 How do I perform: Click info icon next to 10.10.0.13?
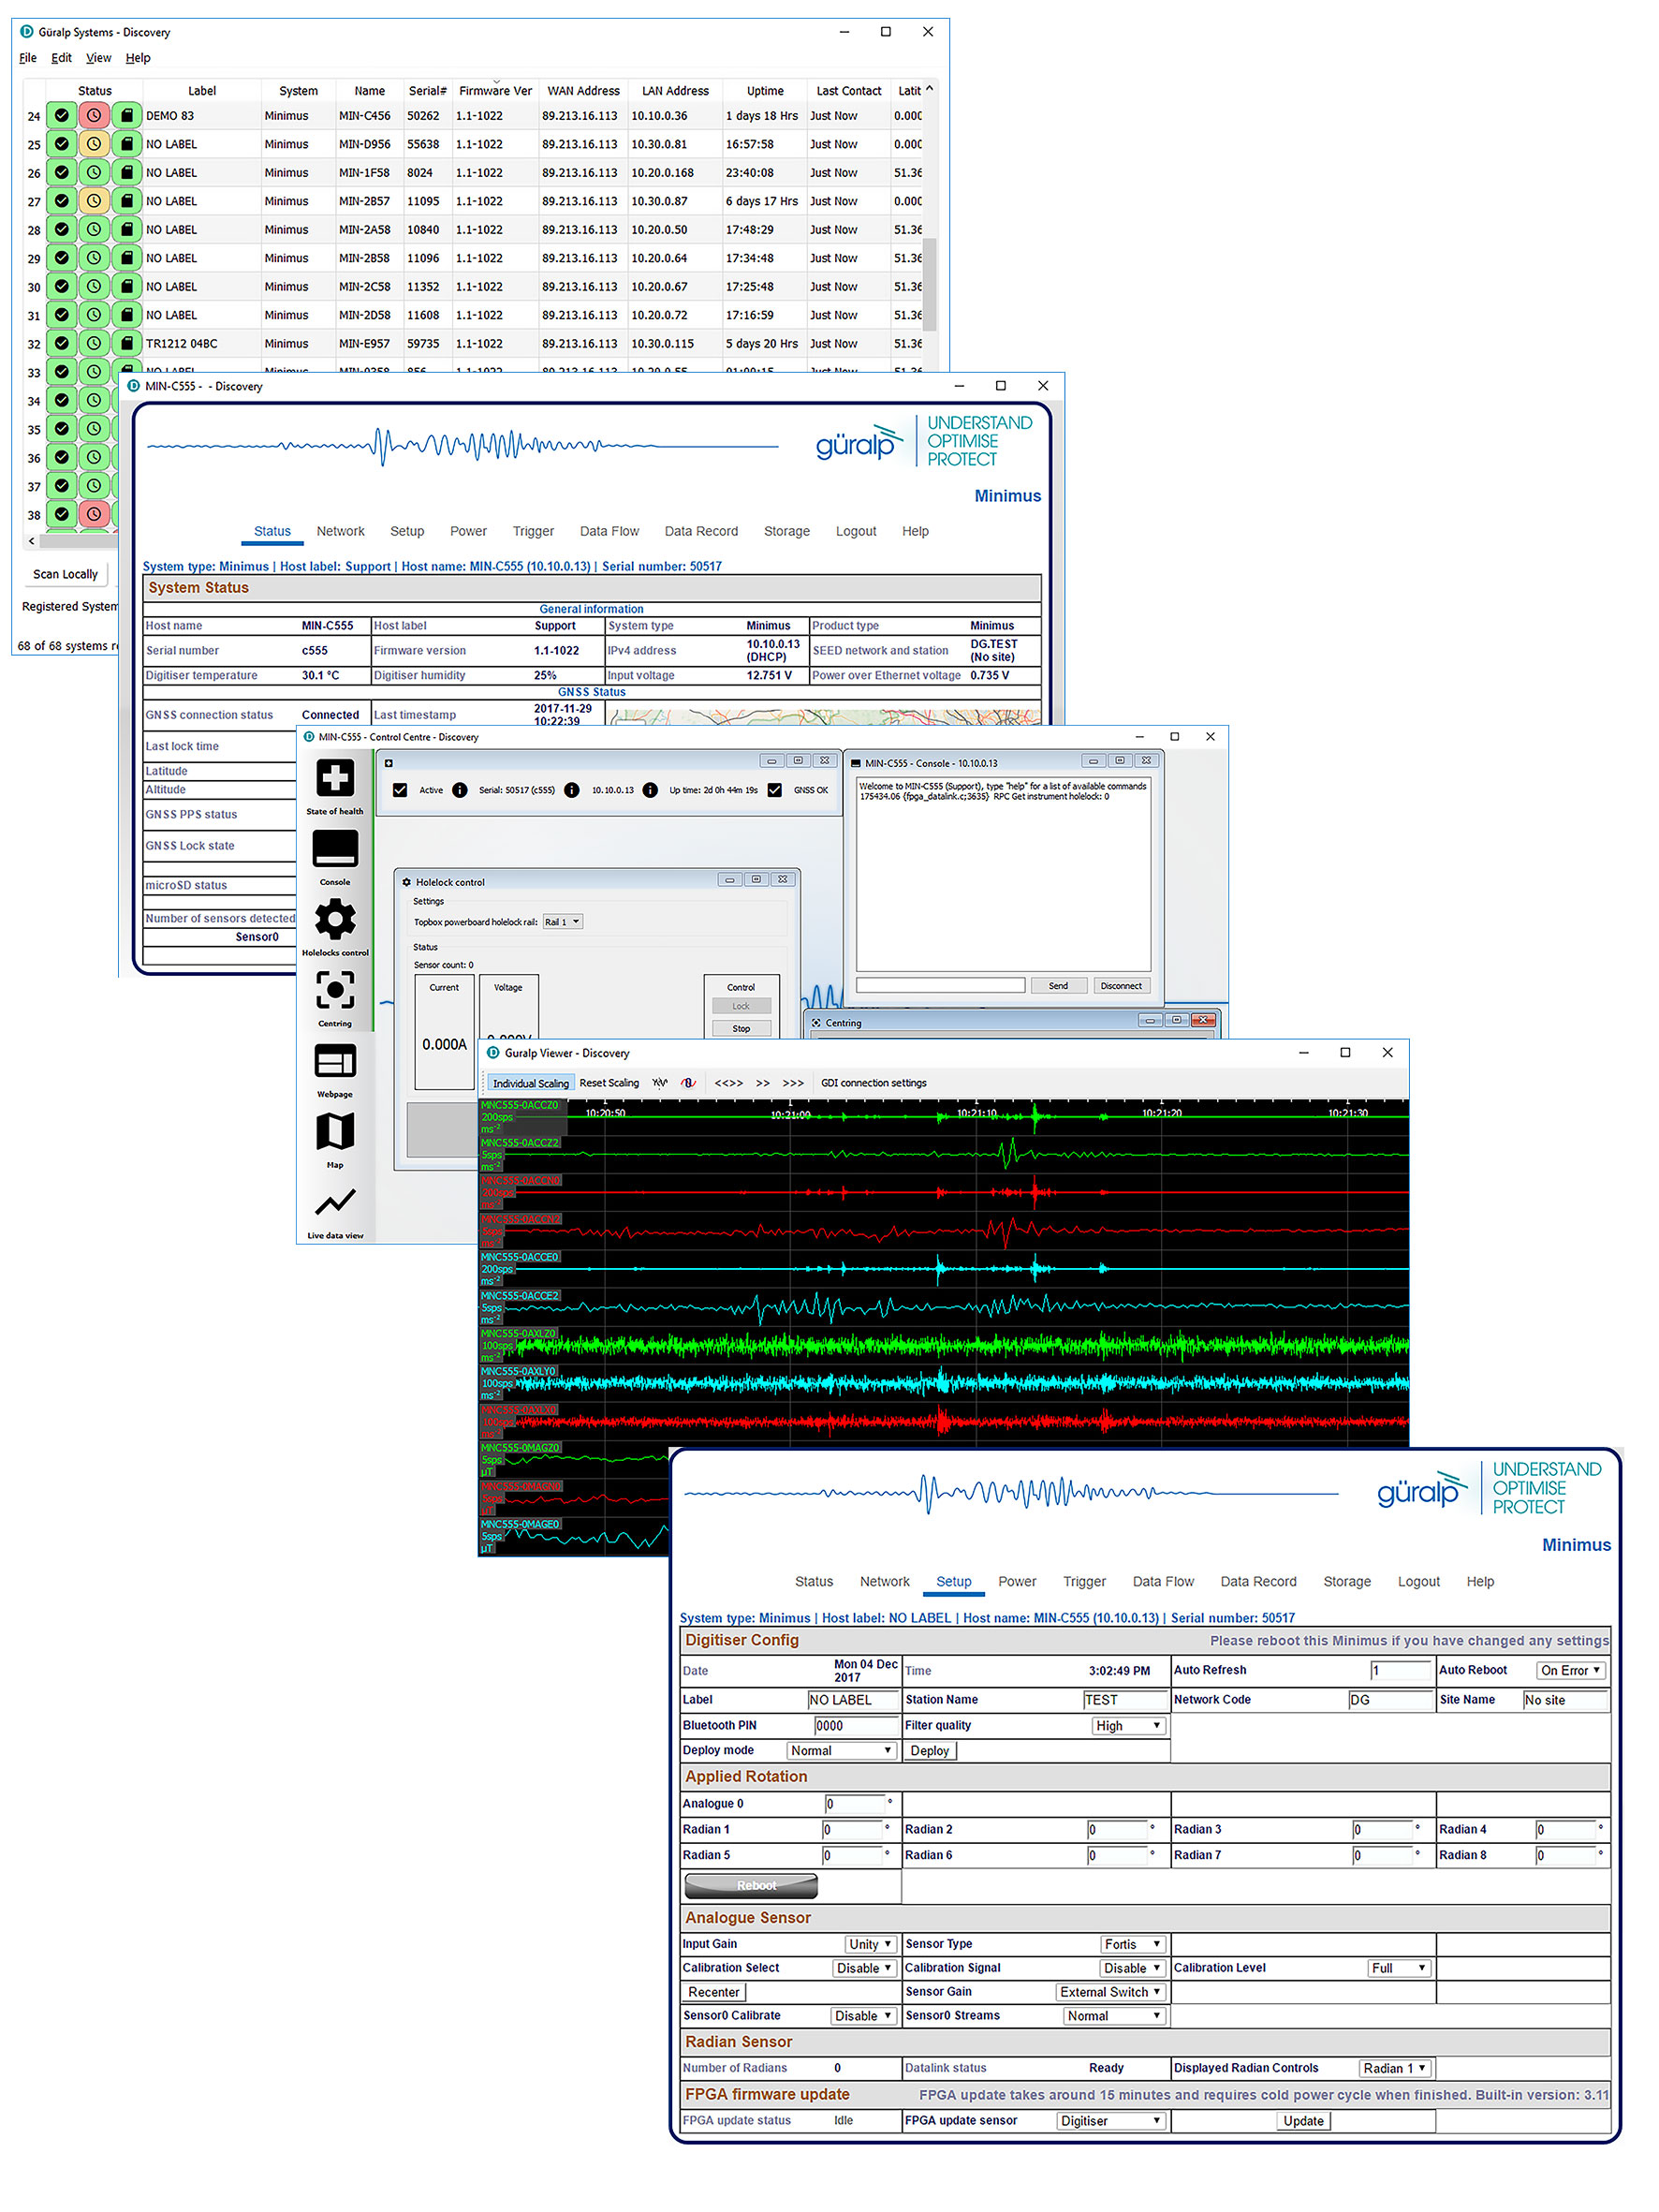[x=572, y=790]
